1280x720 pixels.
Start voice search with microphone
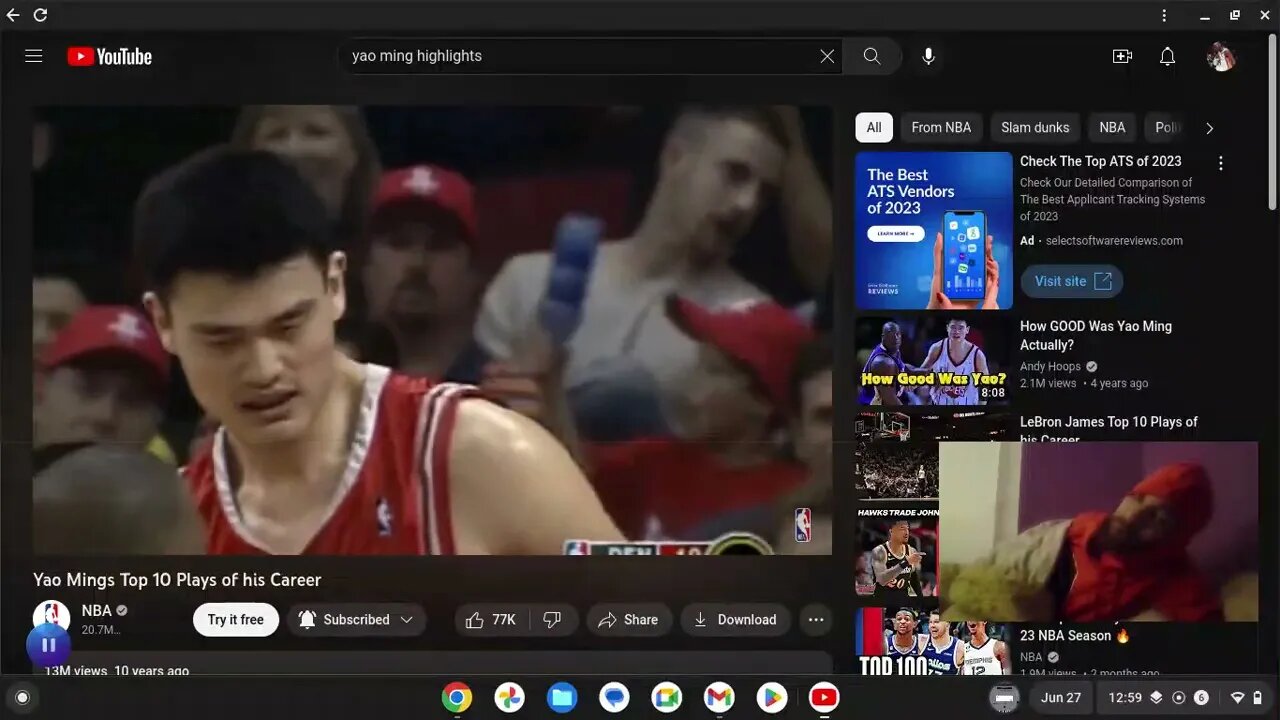(928, 56)
